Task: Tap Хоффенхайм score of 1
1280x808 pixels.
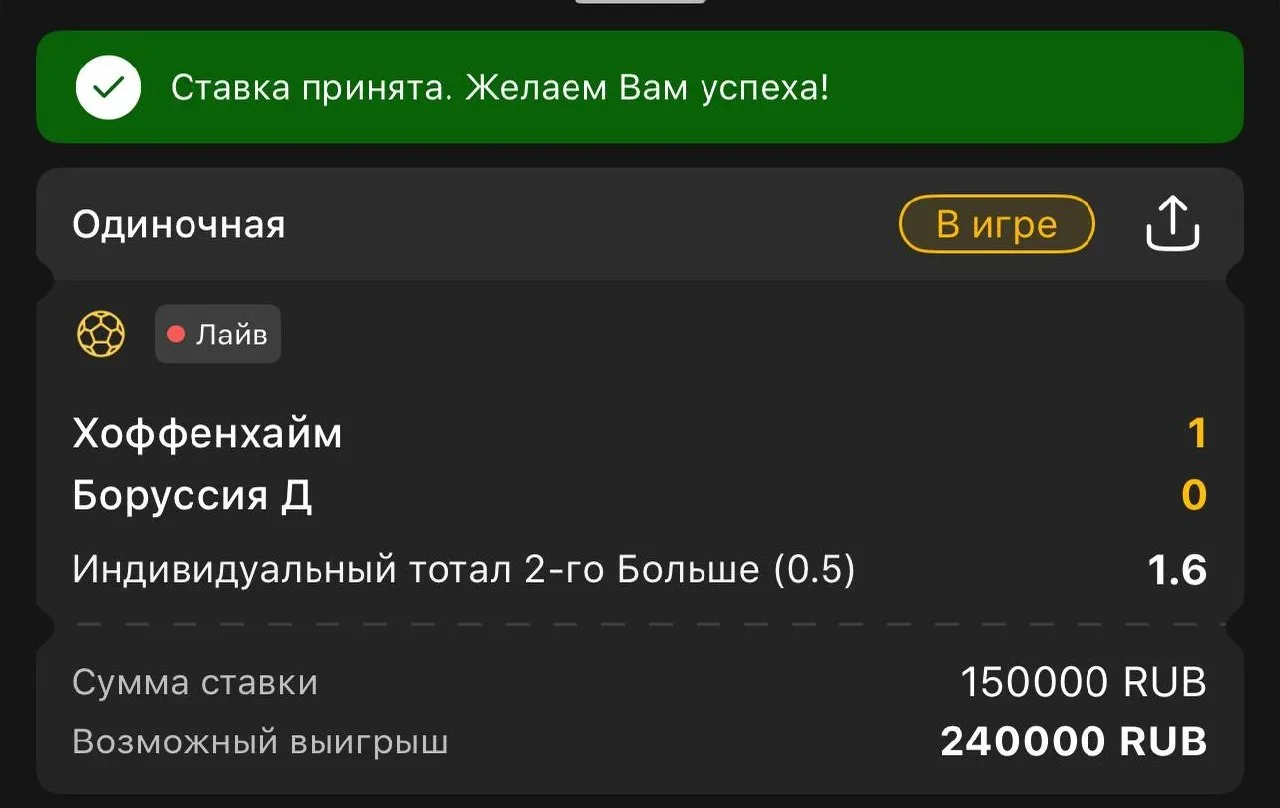Action: [1196, 434]
